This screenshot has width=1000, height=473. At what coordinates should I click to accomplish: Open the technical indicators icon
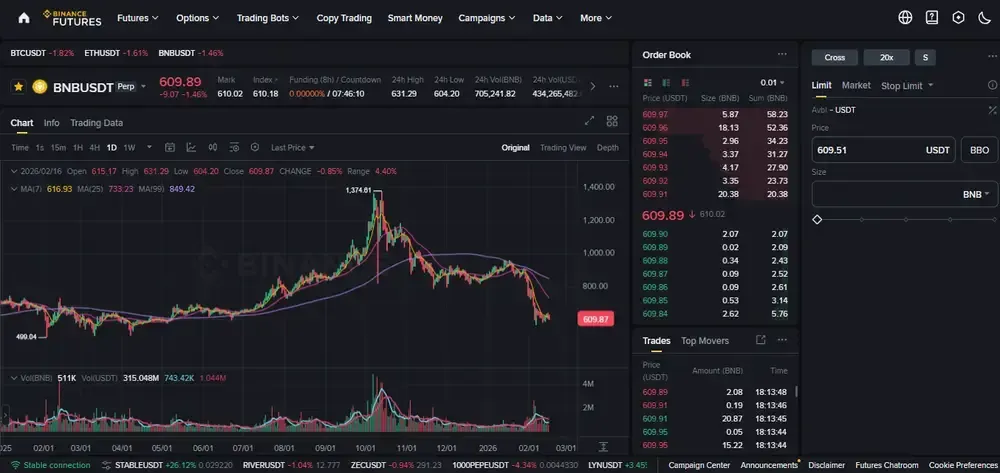click(191, 147)
